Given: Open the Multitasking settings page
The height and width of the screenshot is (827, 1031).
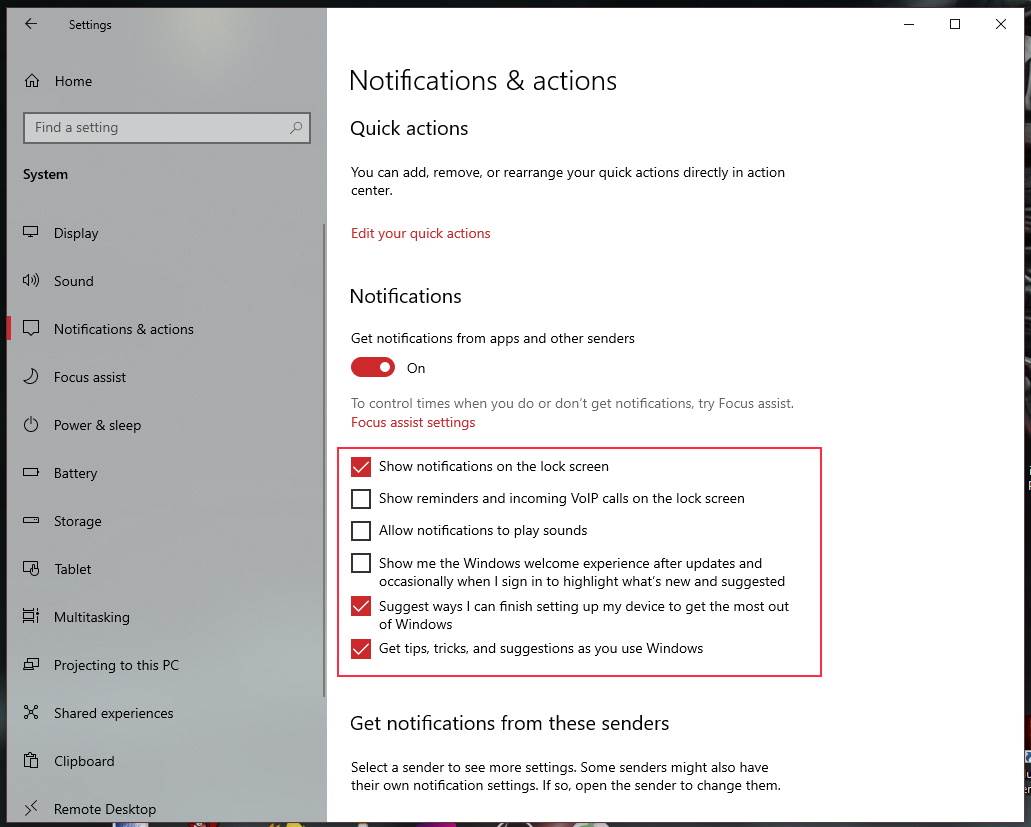Looking at the screenshot, I should point(92,617).
